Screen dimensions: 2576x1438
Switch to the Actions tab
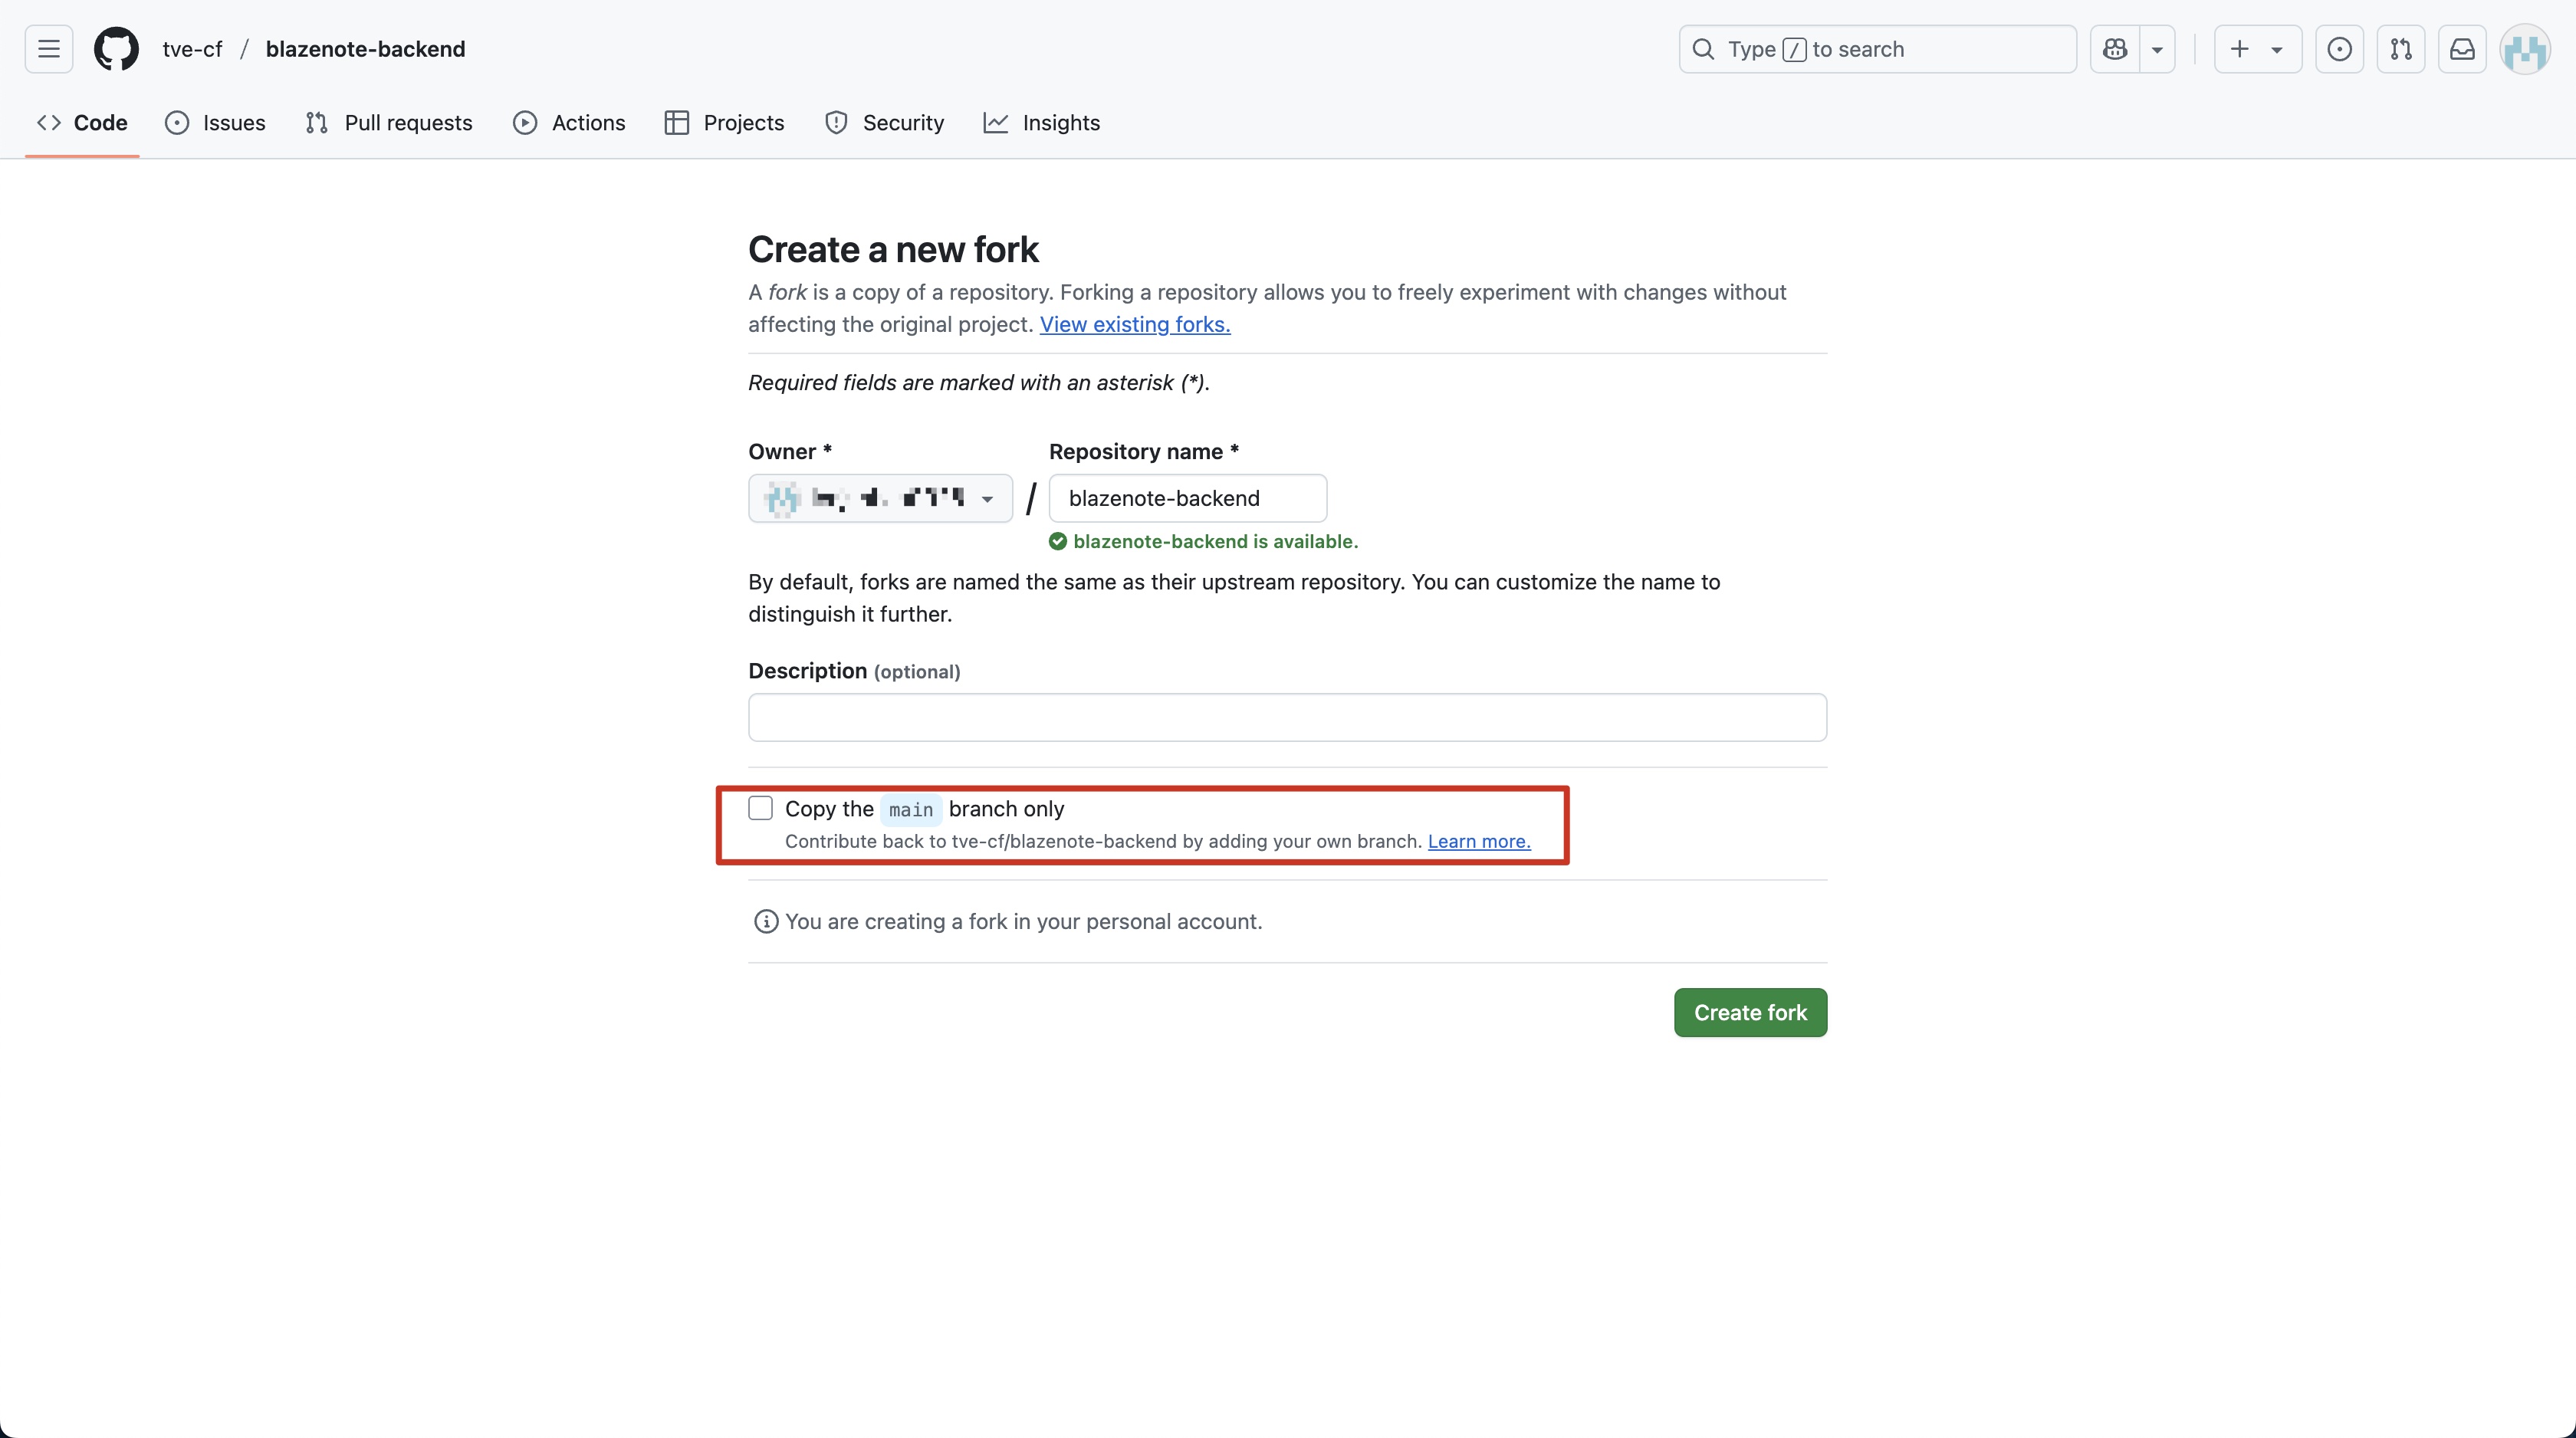569,122
